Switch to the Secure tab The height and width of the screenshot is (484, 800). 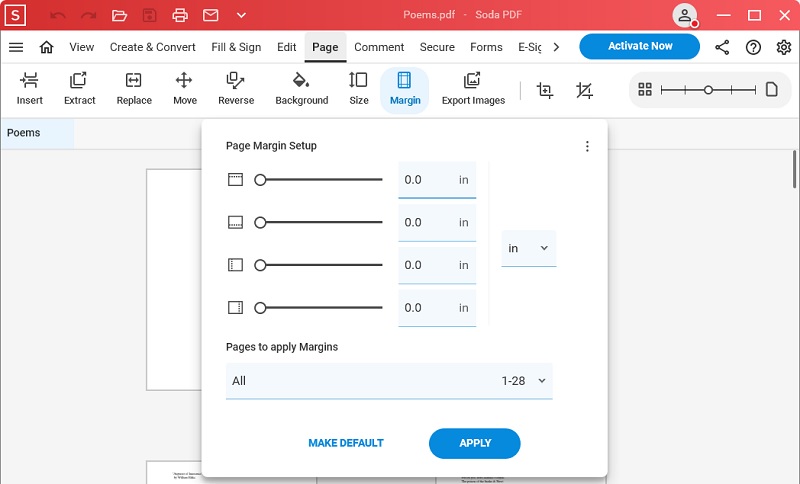(x=437, y=47)
